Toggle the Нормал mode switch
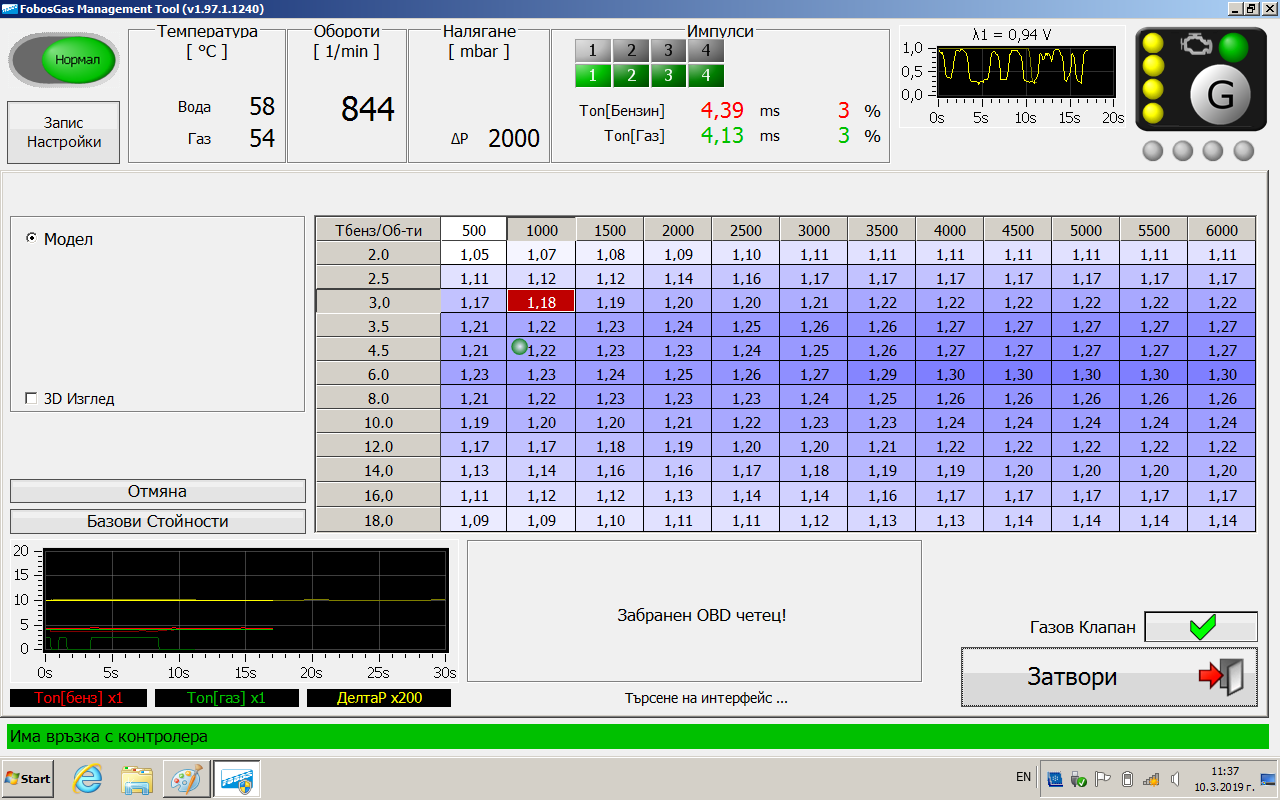Image resolution: width=1280 pixels, height=800 pixels. point(64,59)
